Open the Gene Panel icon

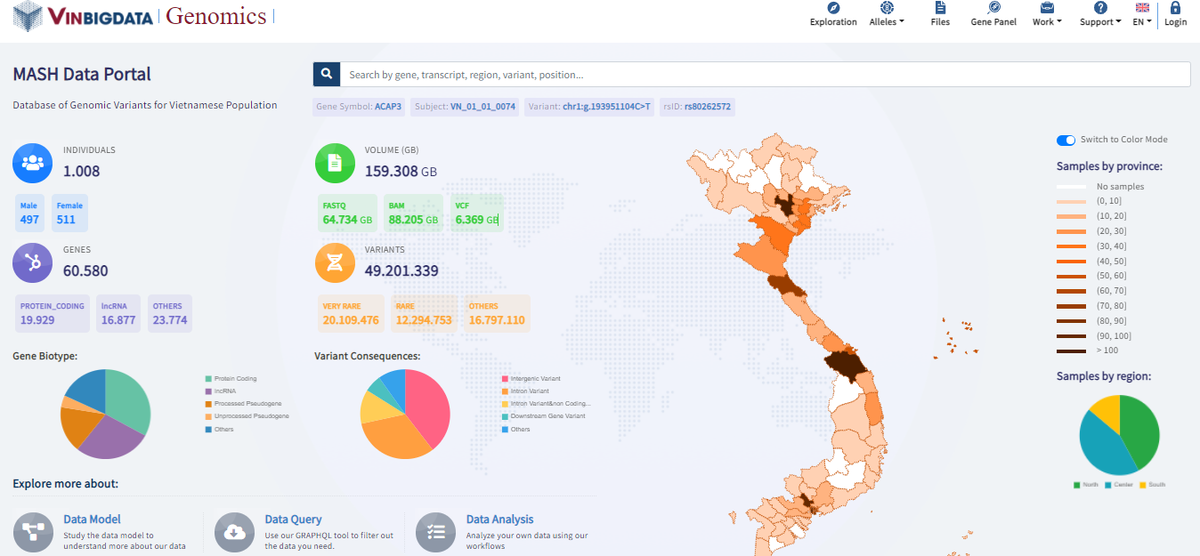coord(993,8)
